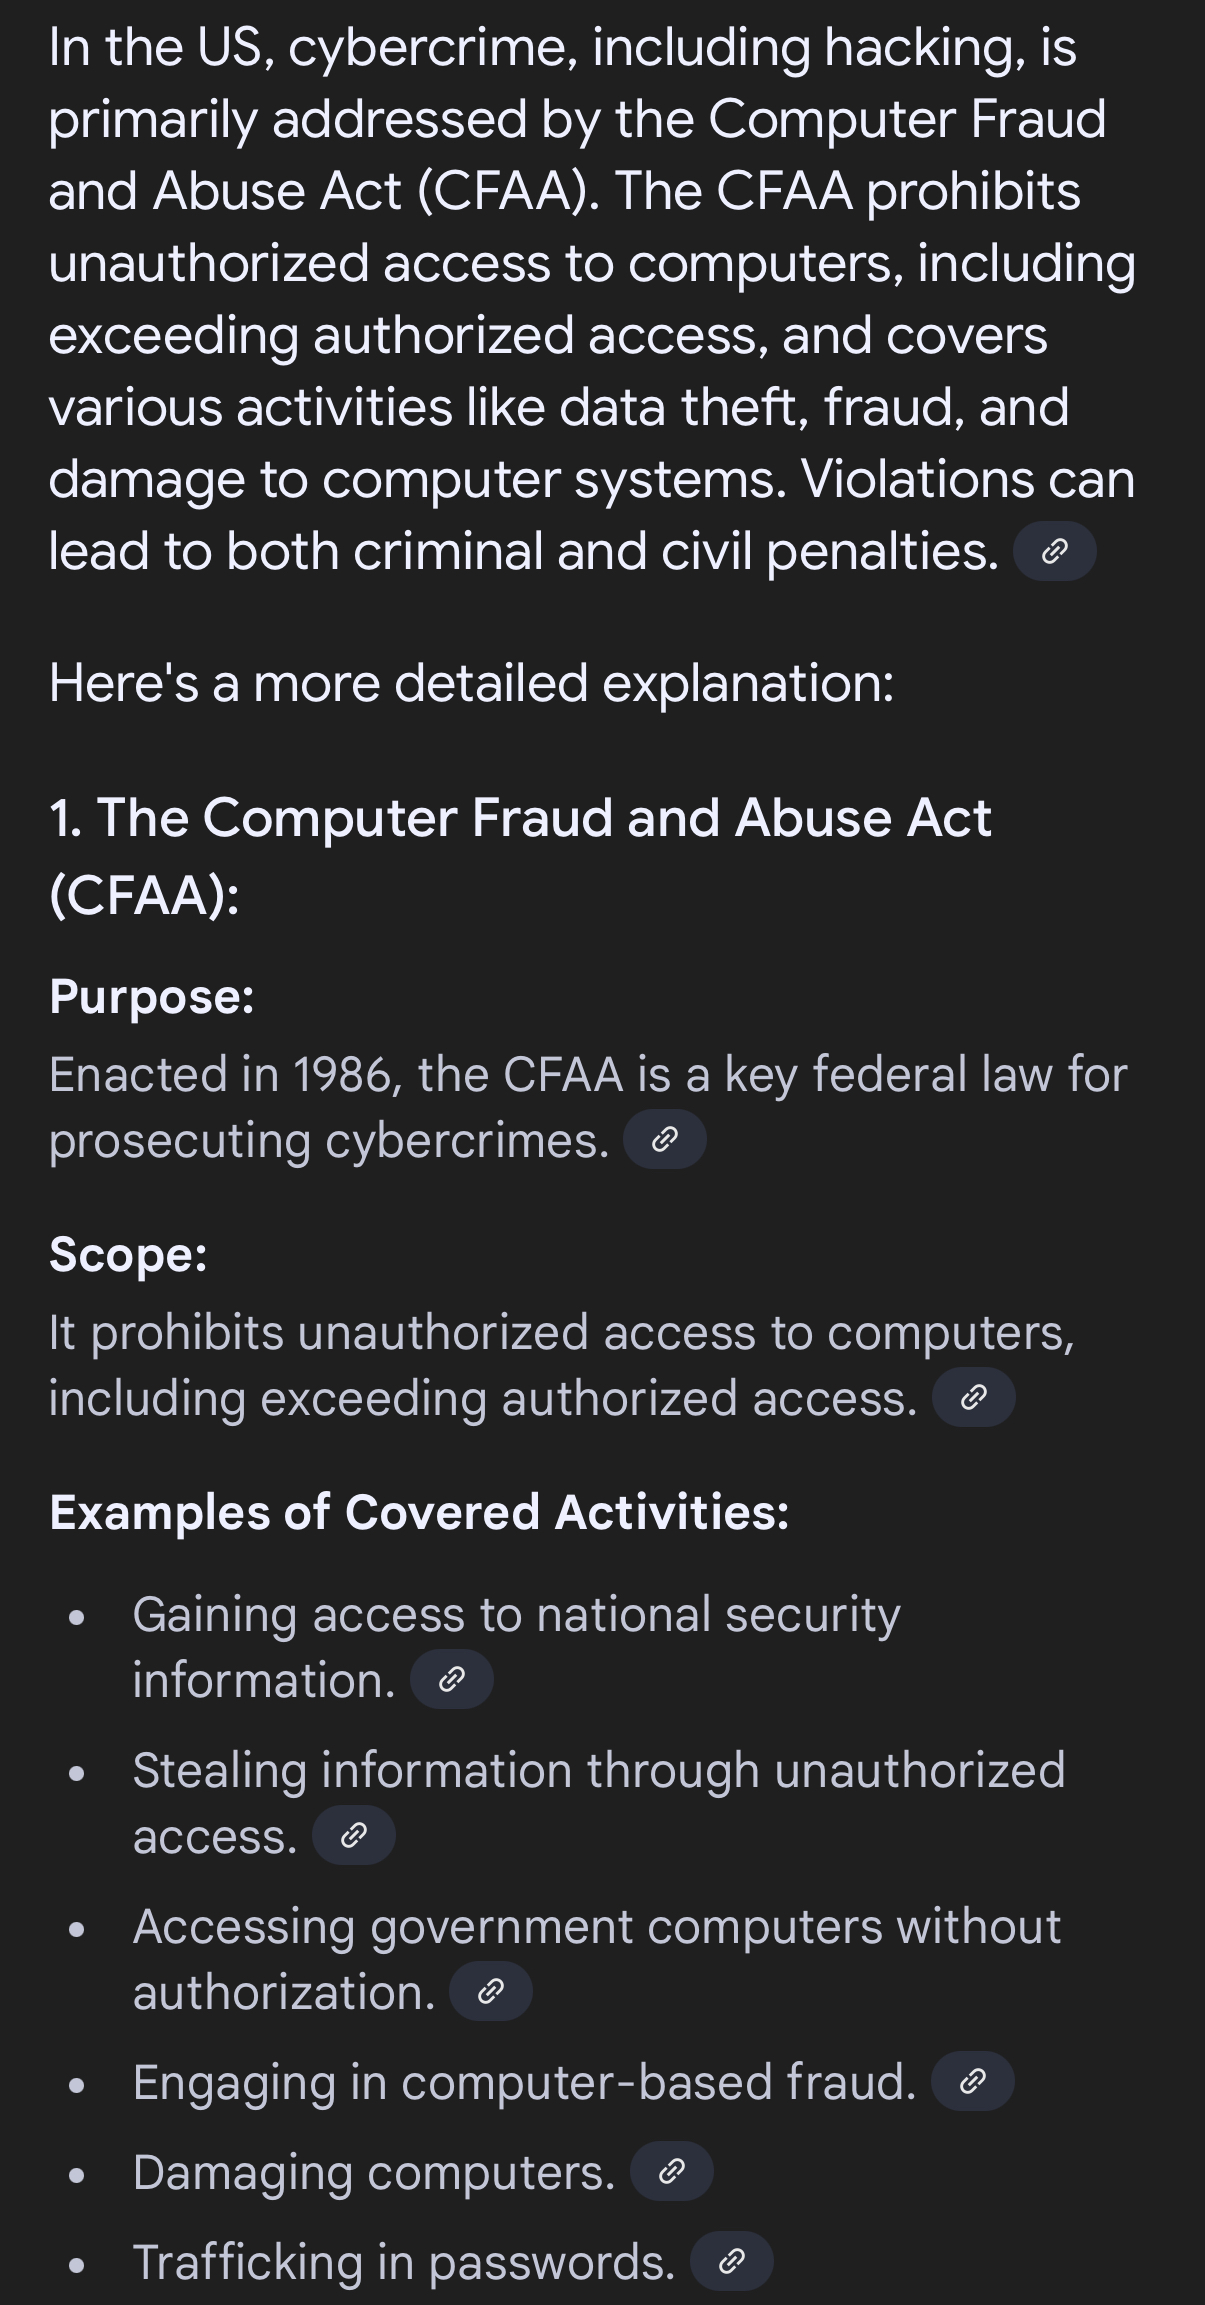
Task: Open source link beside 'computer-based fraud'
Action: tap(973, 2082)
